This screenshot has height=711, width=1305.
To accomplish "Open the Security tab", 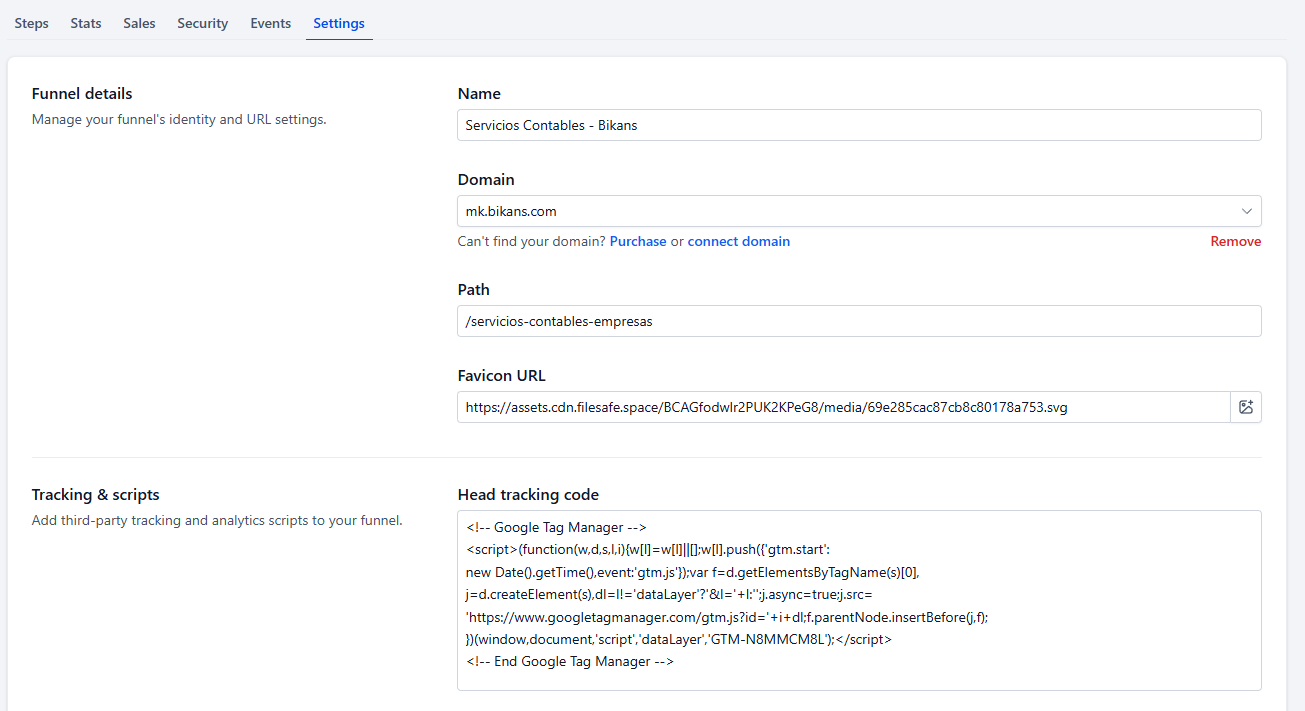I will click(x=203, y=23).
